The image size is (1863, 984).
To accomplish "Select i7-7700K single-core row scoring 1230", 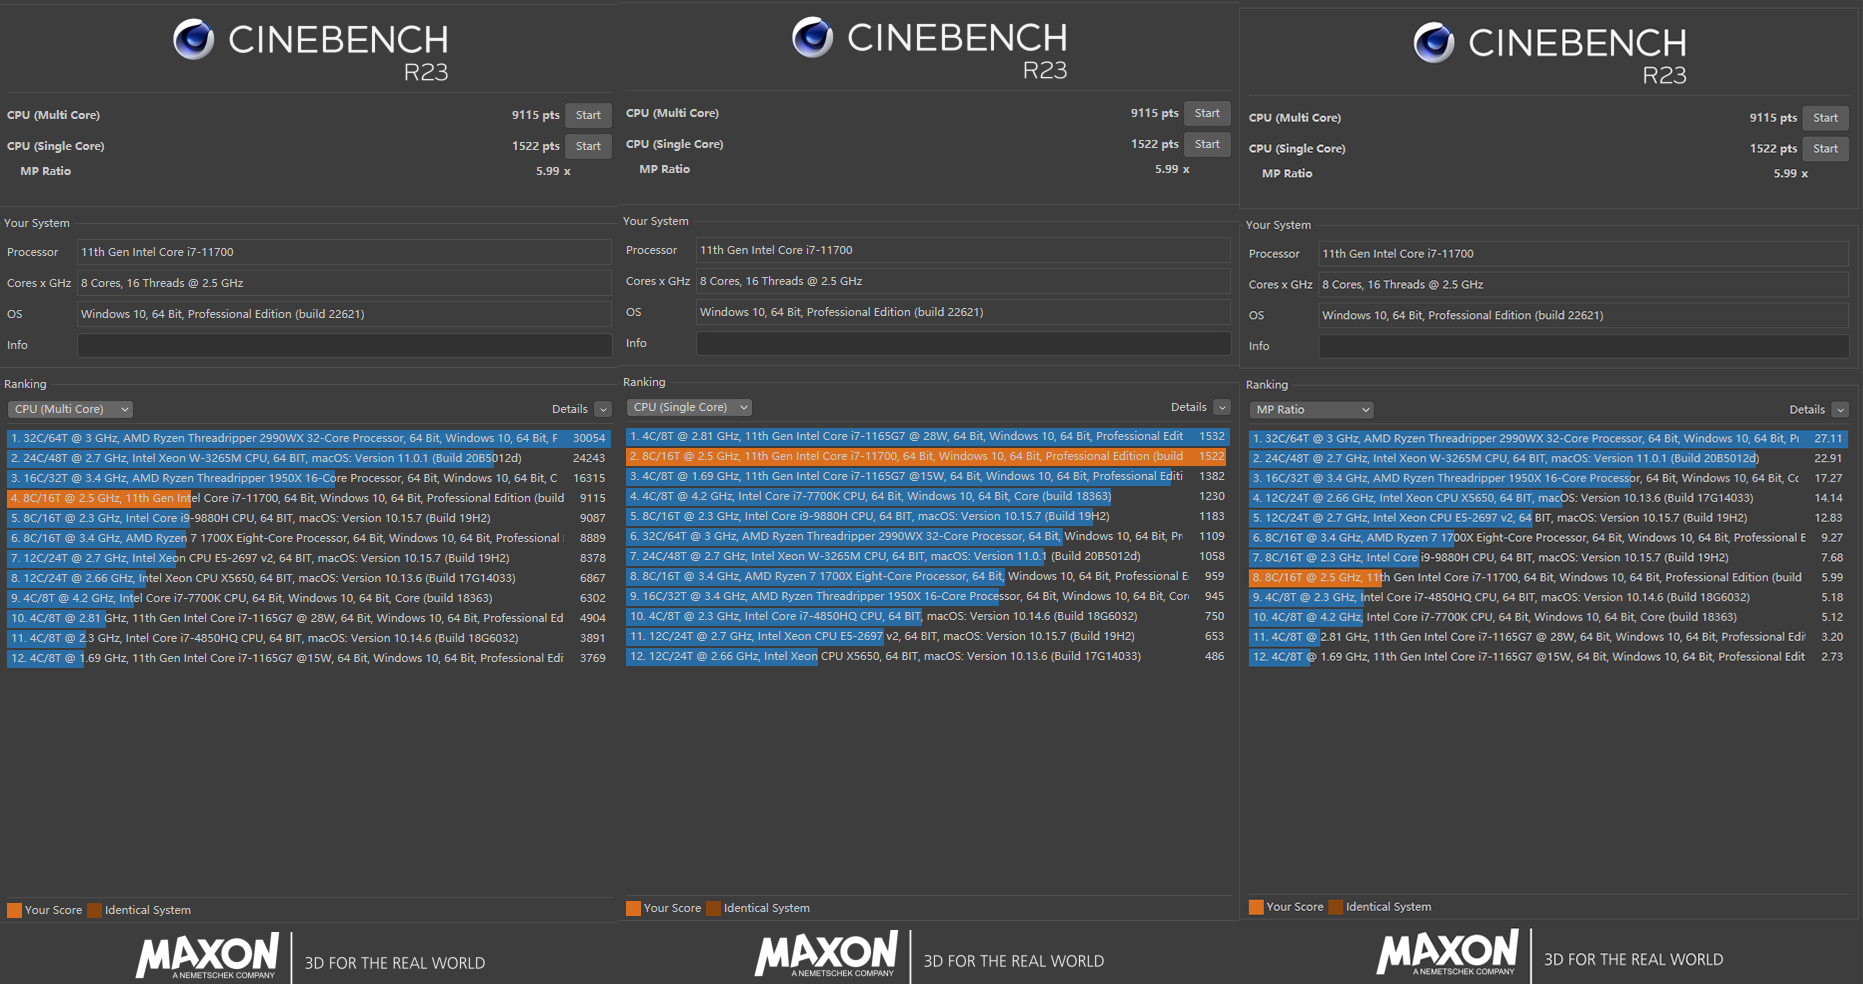I will [x=927, y=496].
